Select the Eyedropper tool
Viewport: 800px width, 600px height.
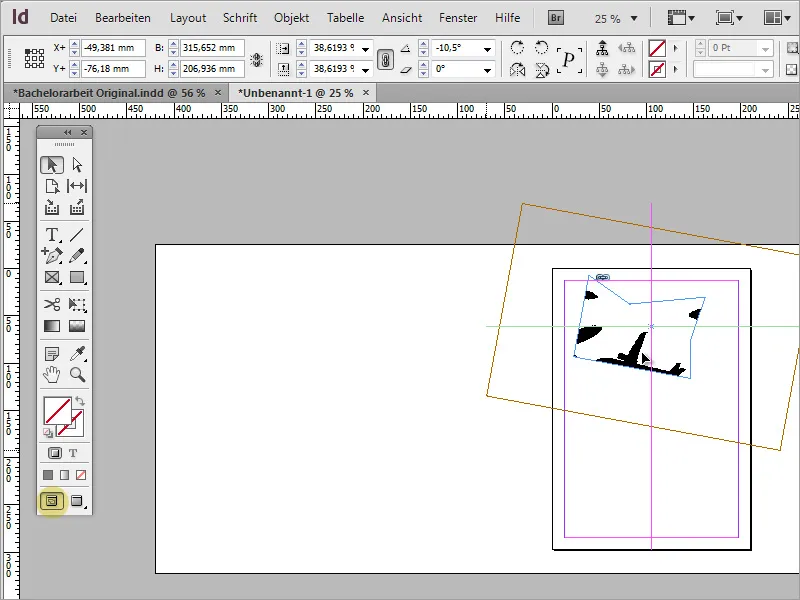[77, 353]
